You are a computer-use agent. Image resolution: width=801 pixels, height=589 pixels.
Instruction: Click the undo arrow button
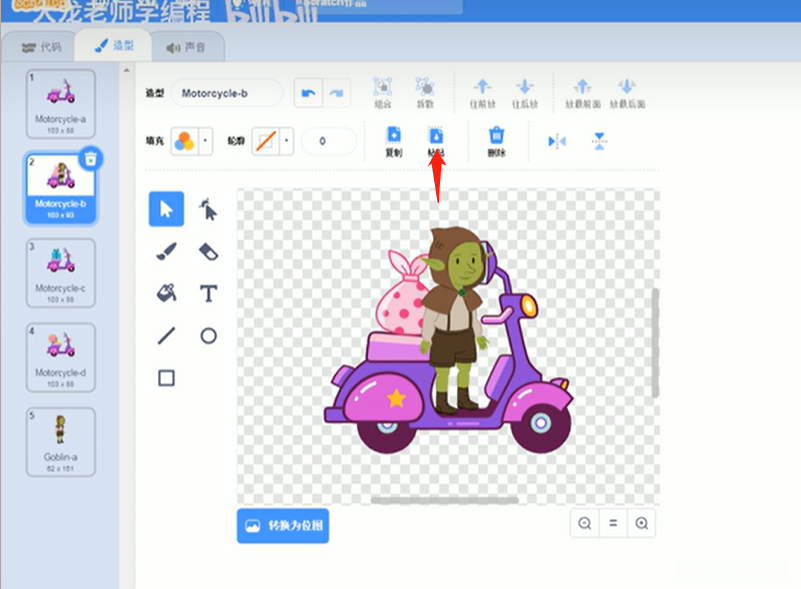click(x=308, y=94)
